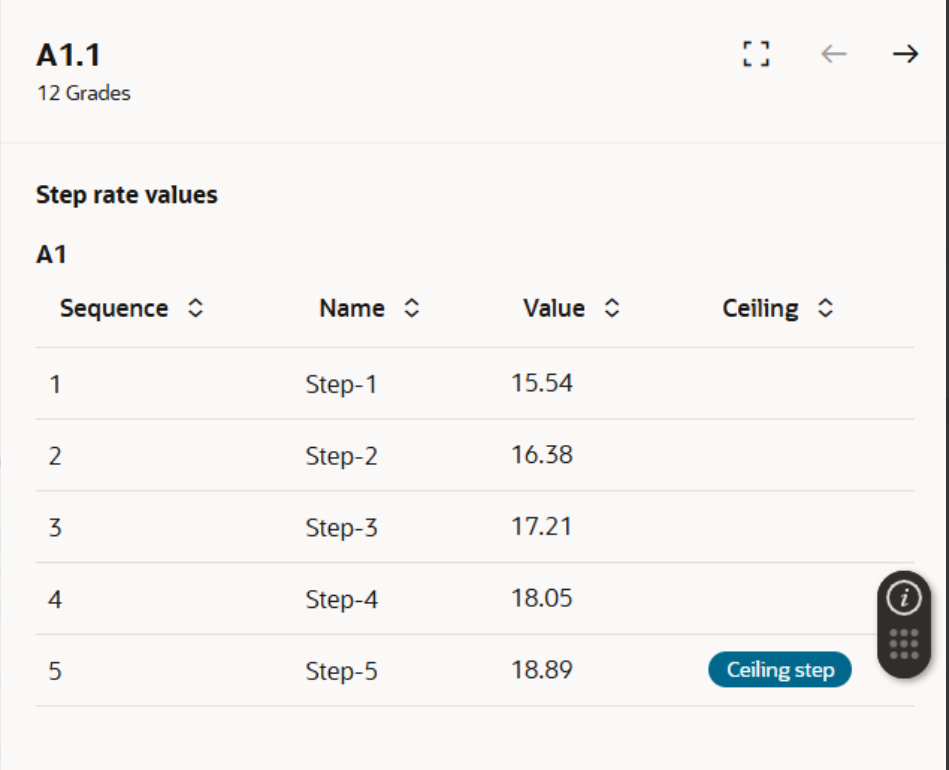949x770 pixels.
Task: Select the Step-2 name cell
Action: tap(341, 455)
